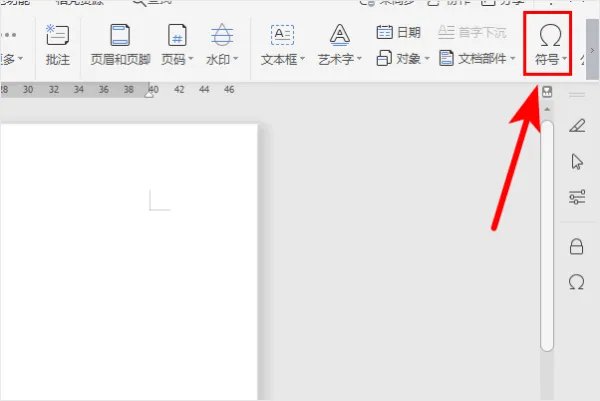Click the 页码 page number icon
This screenshot has width=600, height=401.
click(177, 35)
